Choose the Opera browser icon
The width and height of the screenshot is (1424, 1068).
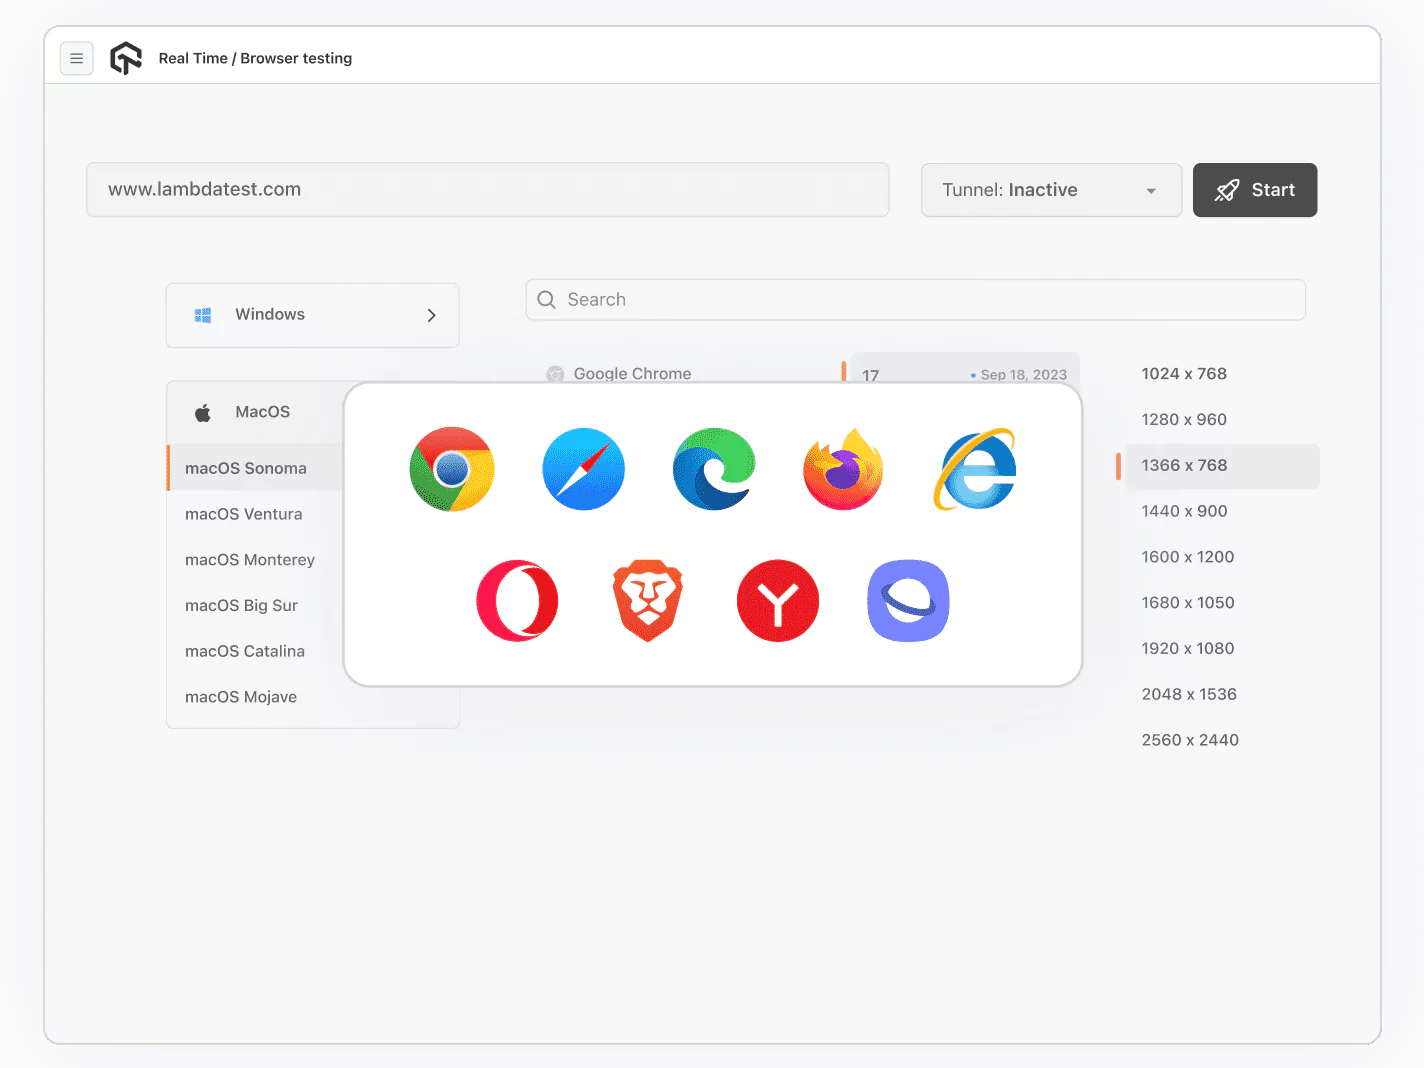517,600
